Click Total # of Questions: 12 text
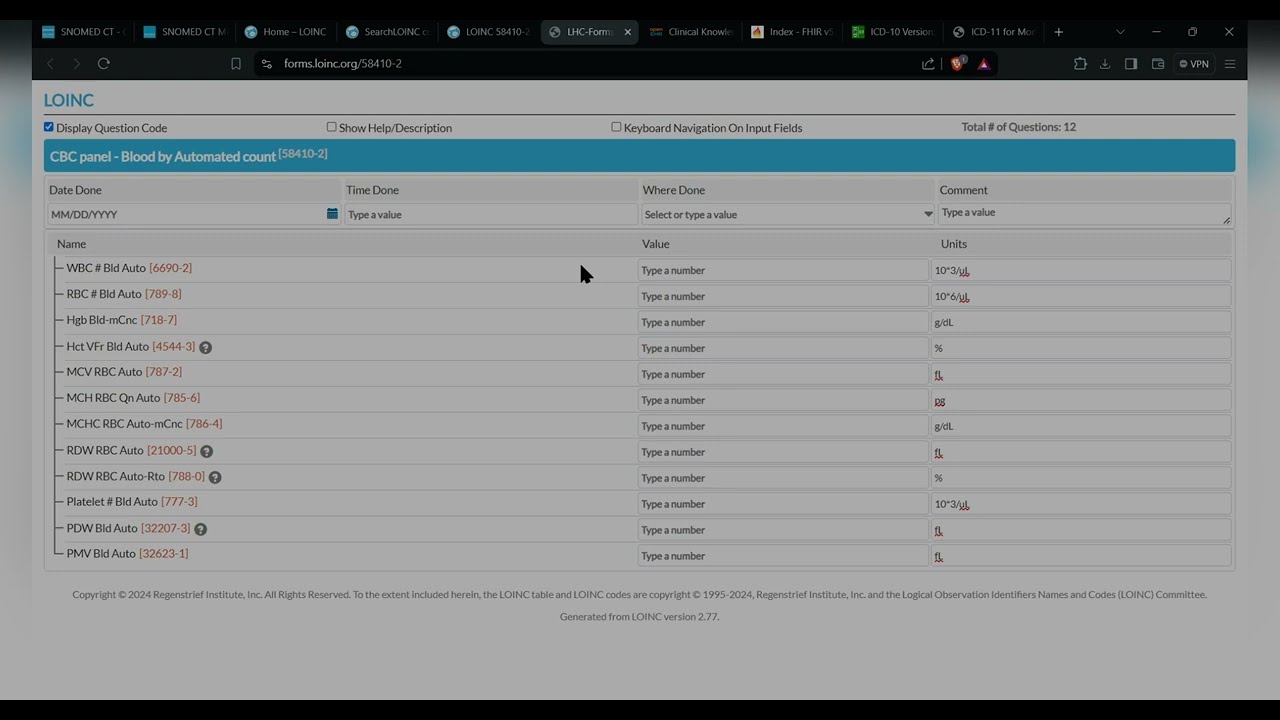The image size is (1280, 720). (1018, 127)
